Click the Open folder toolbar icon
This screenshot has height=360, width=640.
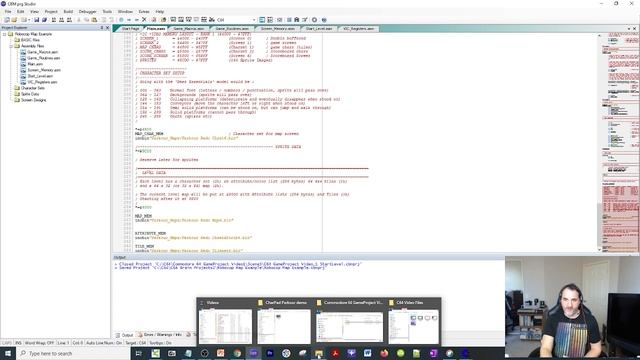[14, 20]
